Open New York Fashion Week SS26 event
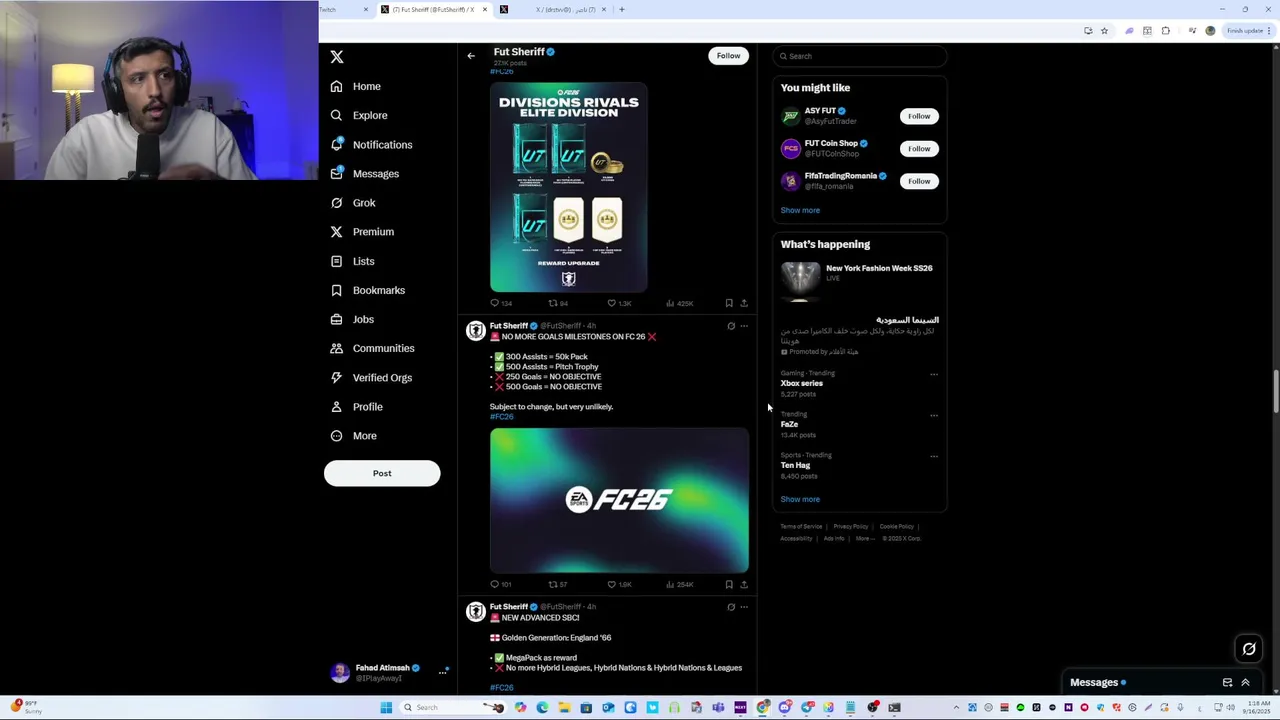Viewport: 1280px width, 720px height. pos(859,281)
